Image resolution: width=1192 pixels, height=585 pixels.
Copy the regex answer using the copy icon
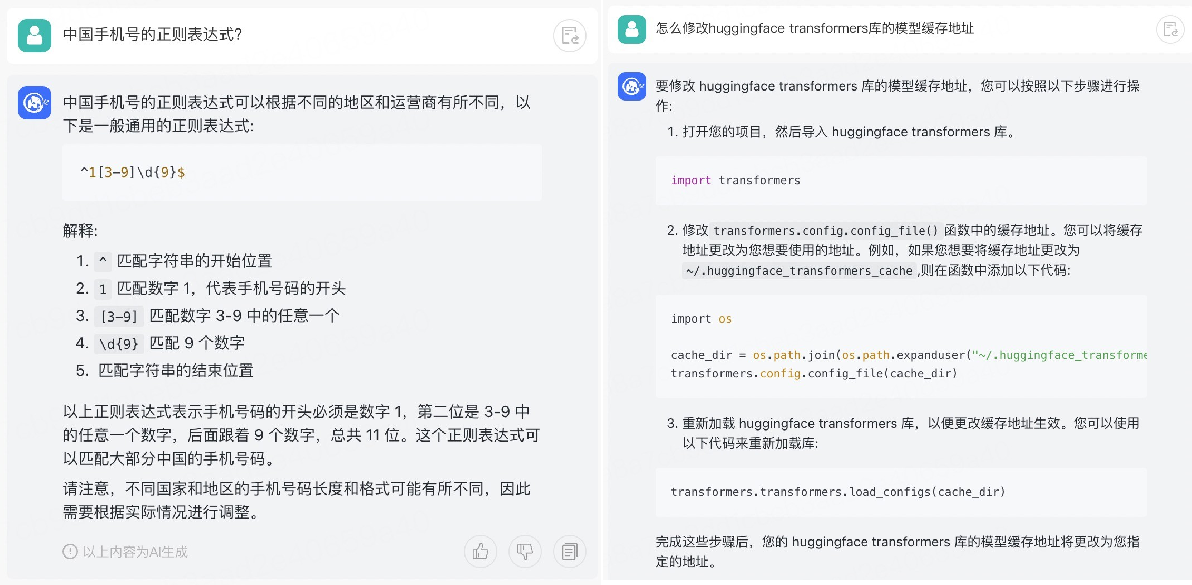click(570, 551)
